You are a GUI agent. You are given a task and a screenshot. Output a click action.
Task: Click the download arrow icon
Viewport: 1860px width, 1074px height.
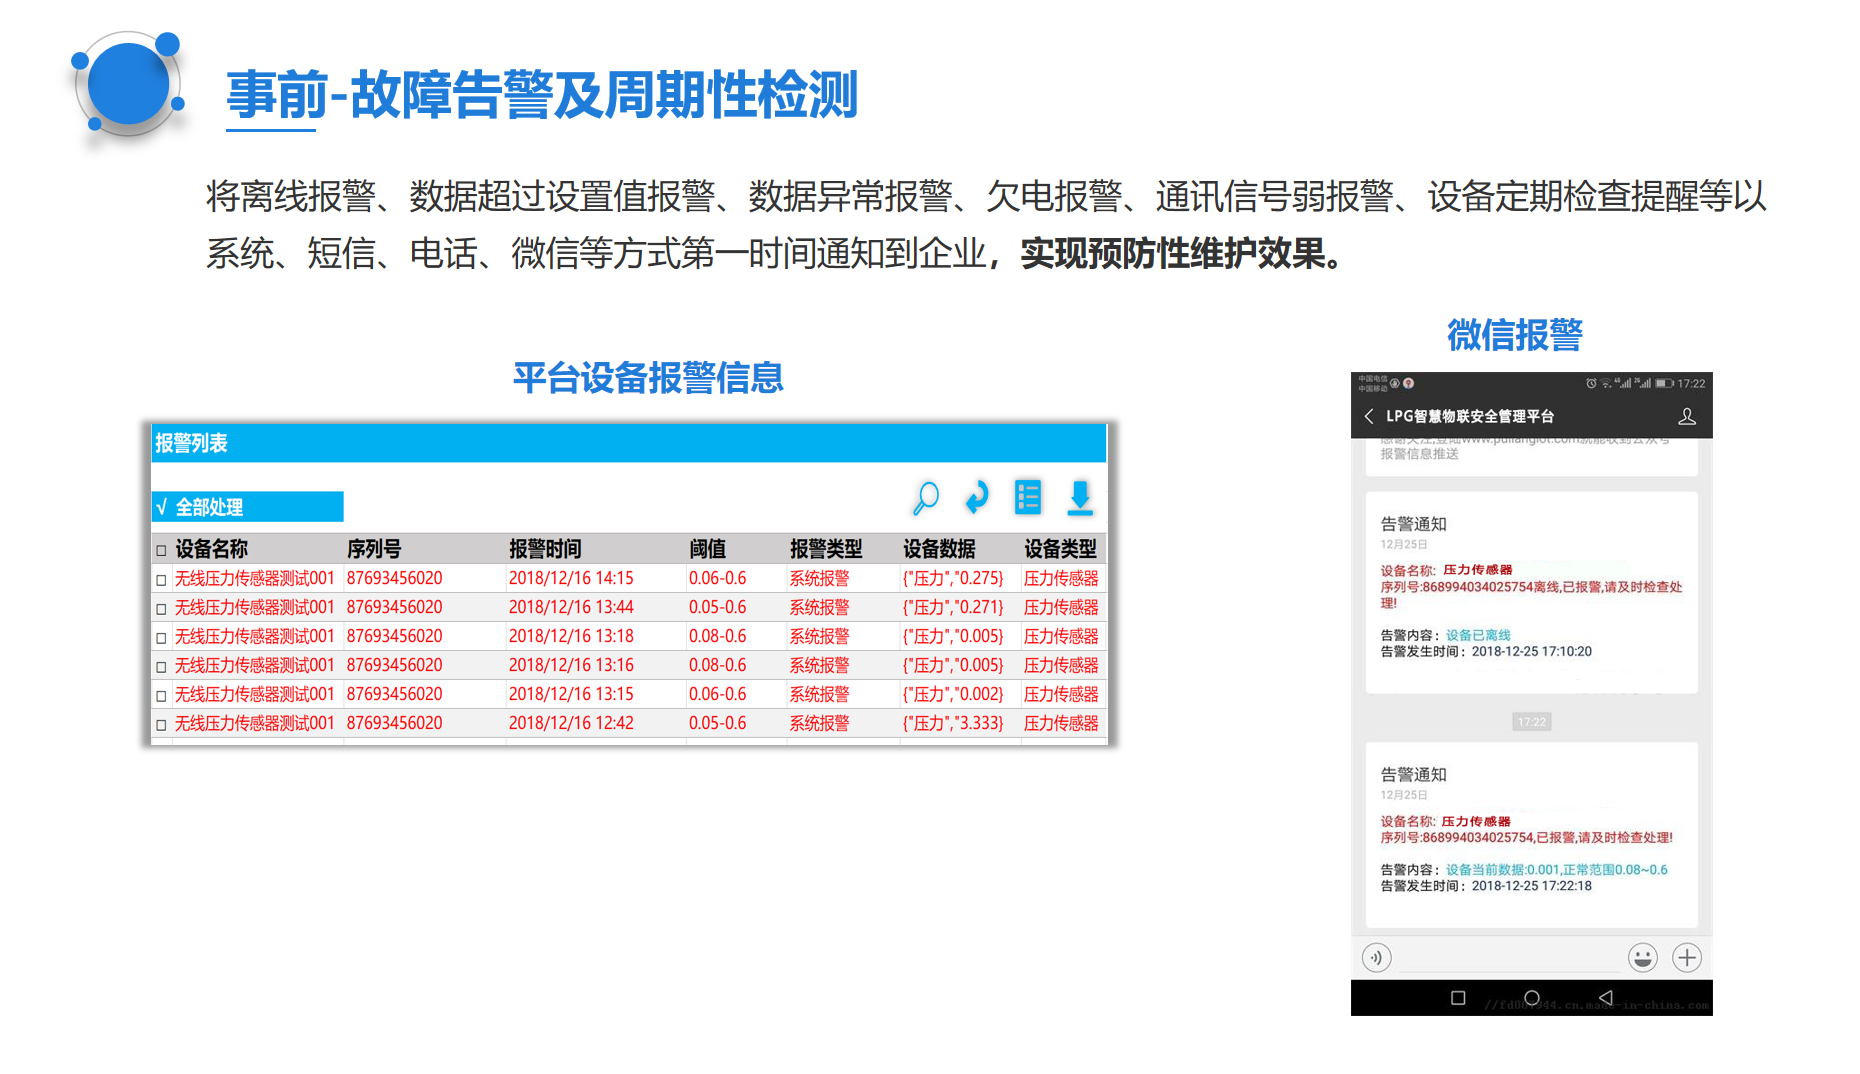(x=1080, y=497)
